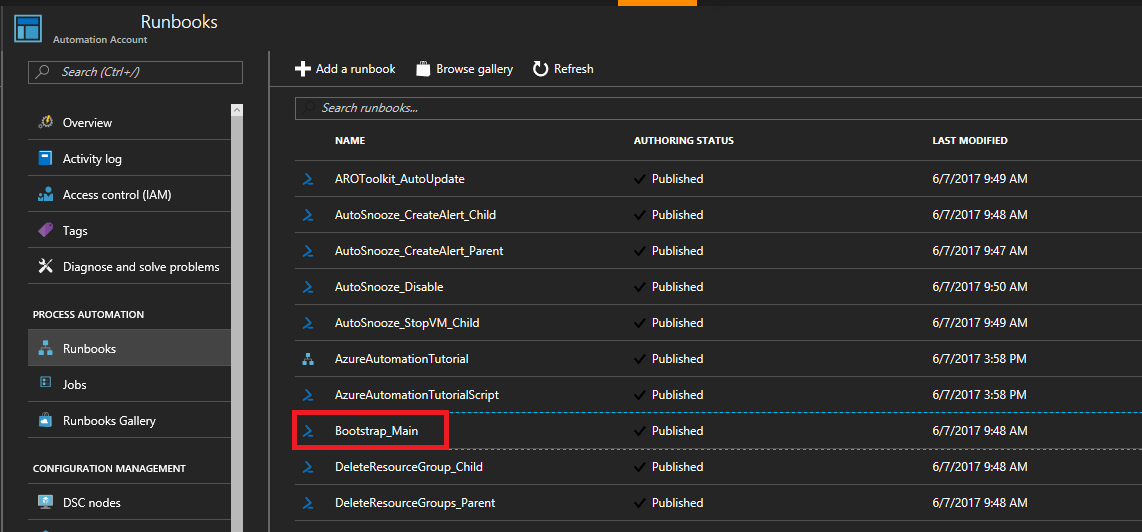Click the Runbooks Gallery icon

point(45,420)
